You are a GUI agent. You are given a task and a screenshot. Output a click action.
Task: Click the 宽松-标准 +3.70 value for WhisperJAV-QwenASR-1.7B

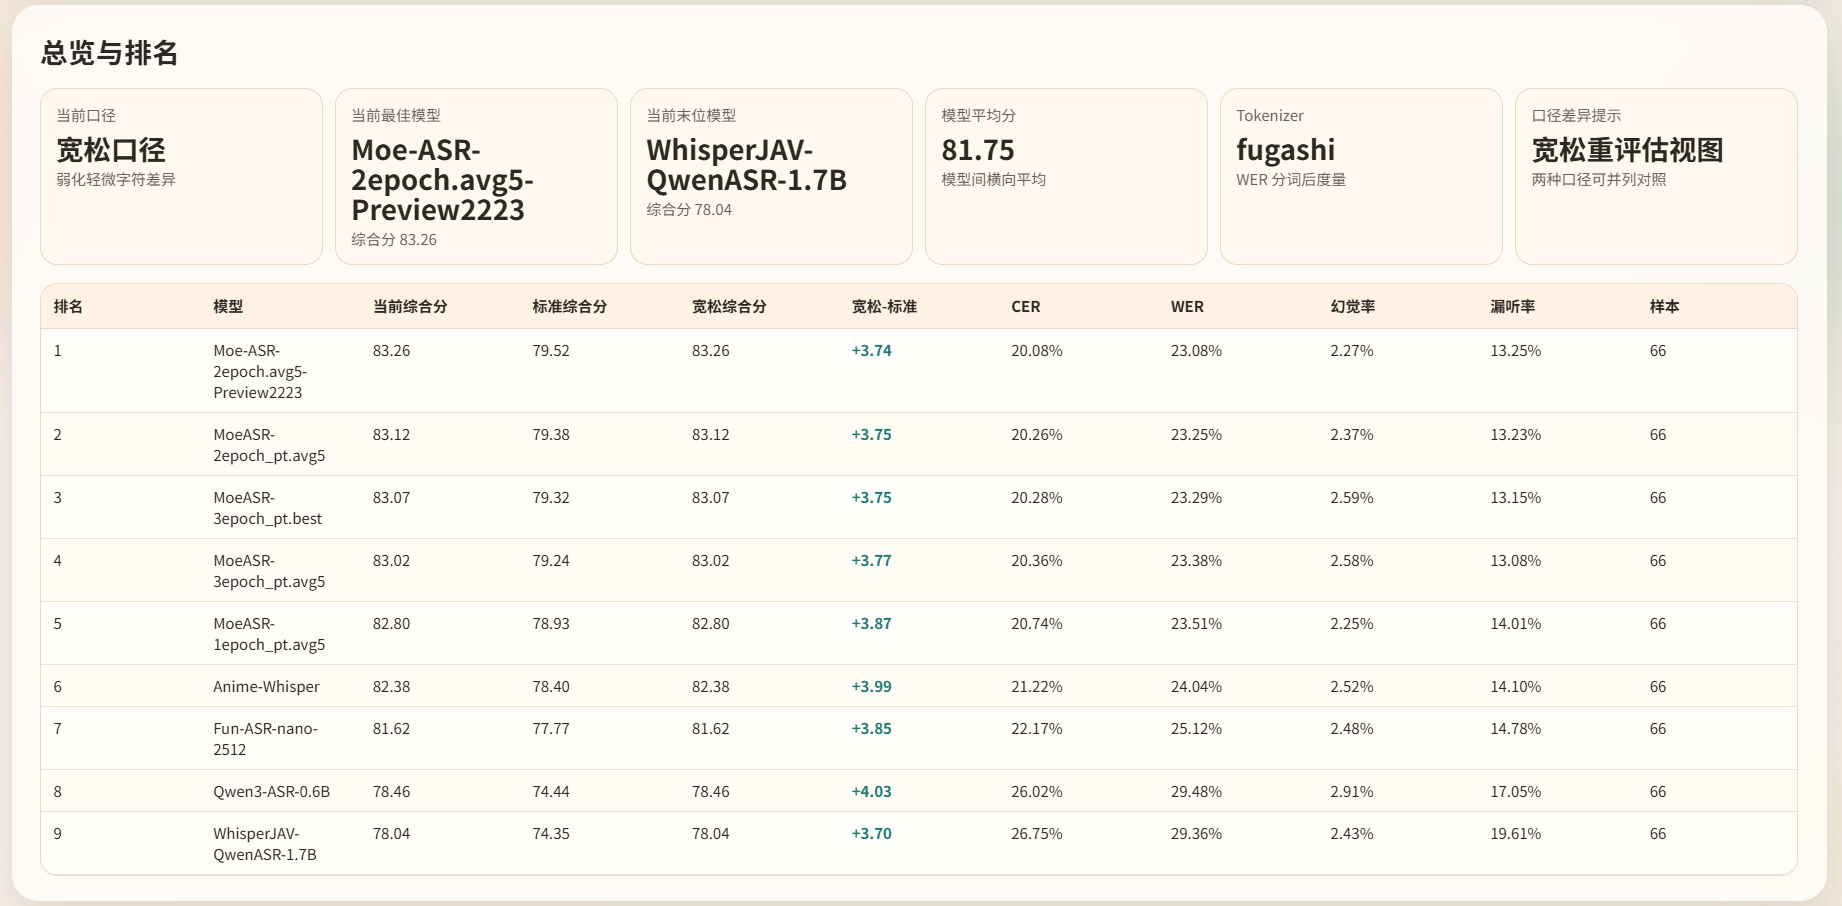(x=871, y=832)
